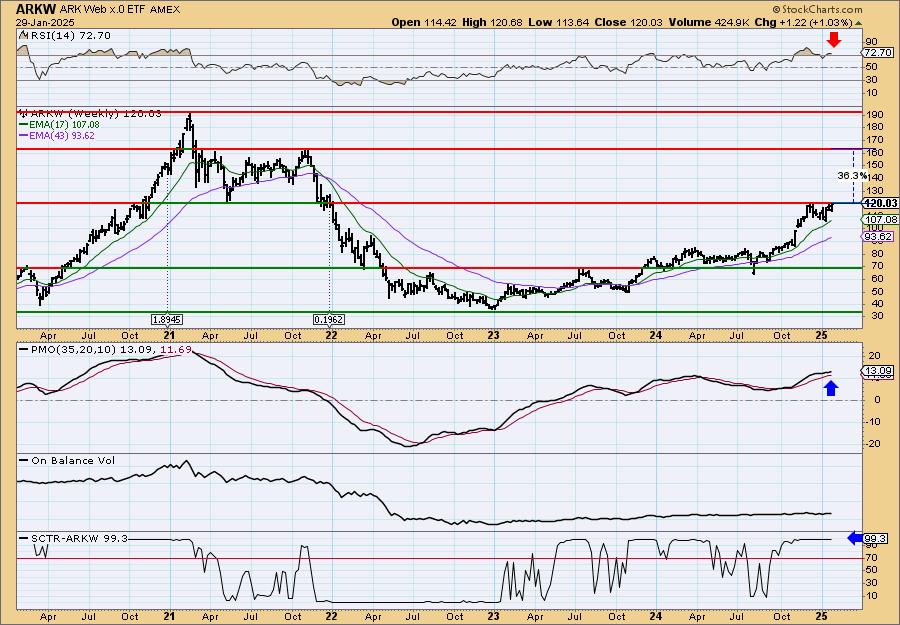Click the 23 year label on the bottom time axis
This screenshot has width=900, height=625.
click(x=494, y=616)
